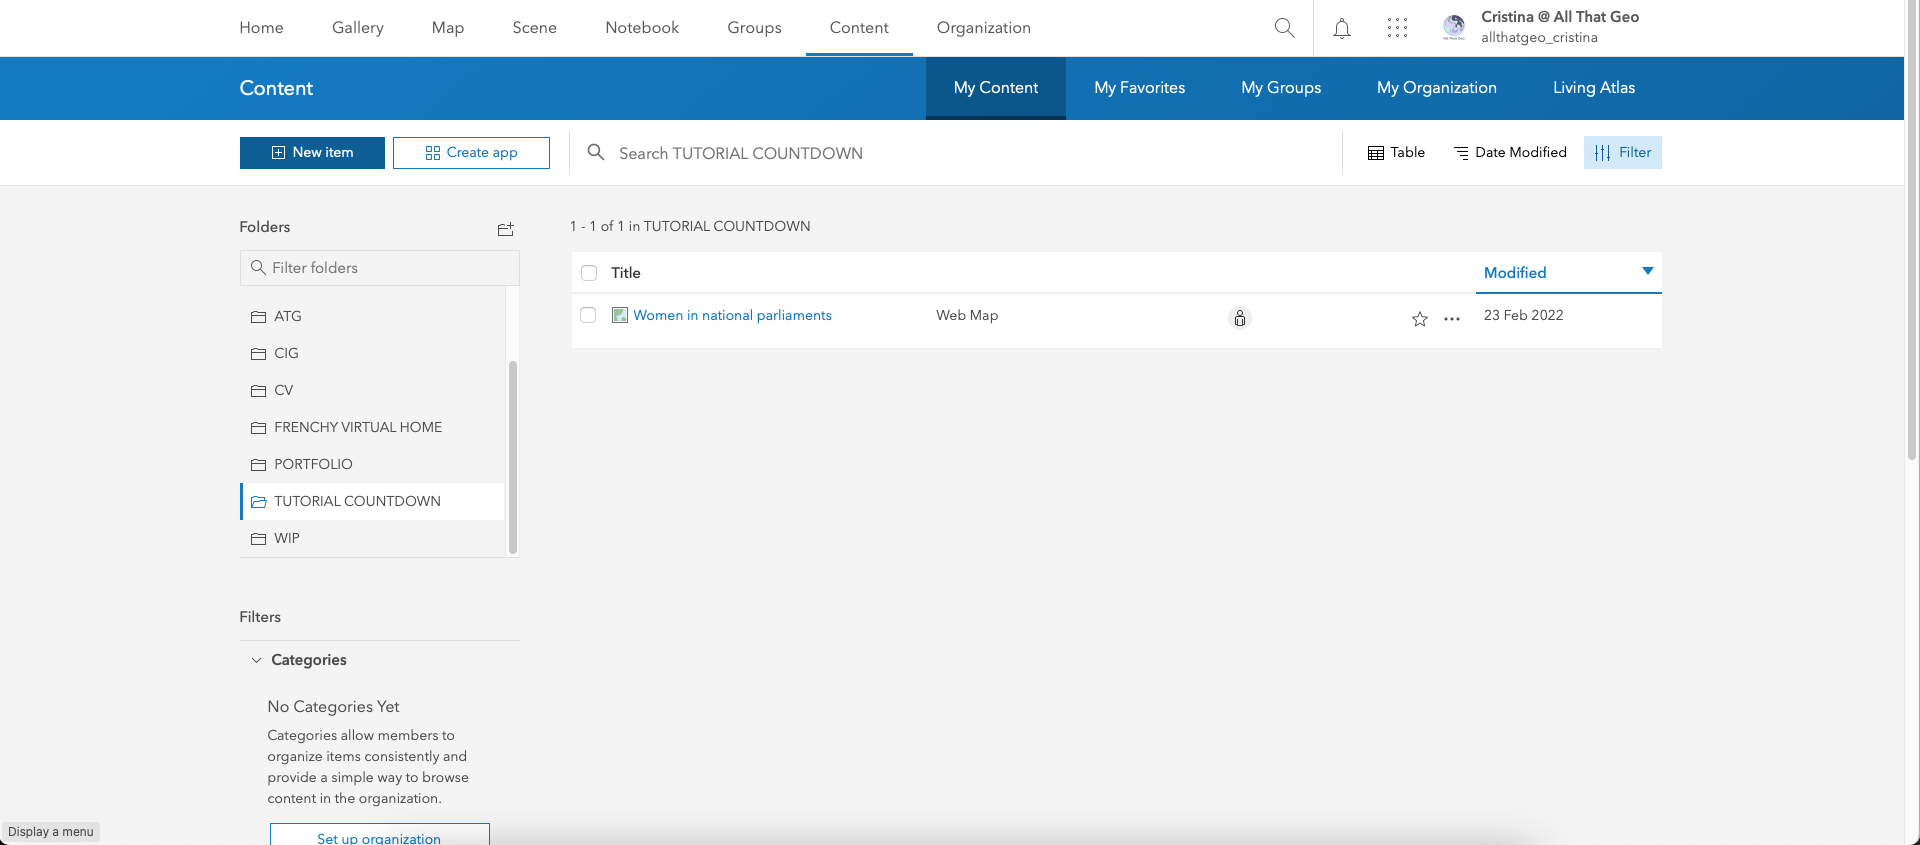Click the ATG folder icon
This screenshot has height=845, width=1920.
(258, 316)
